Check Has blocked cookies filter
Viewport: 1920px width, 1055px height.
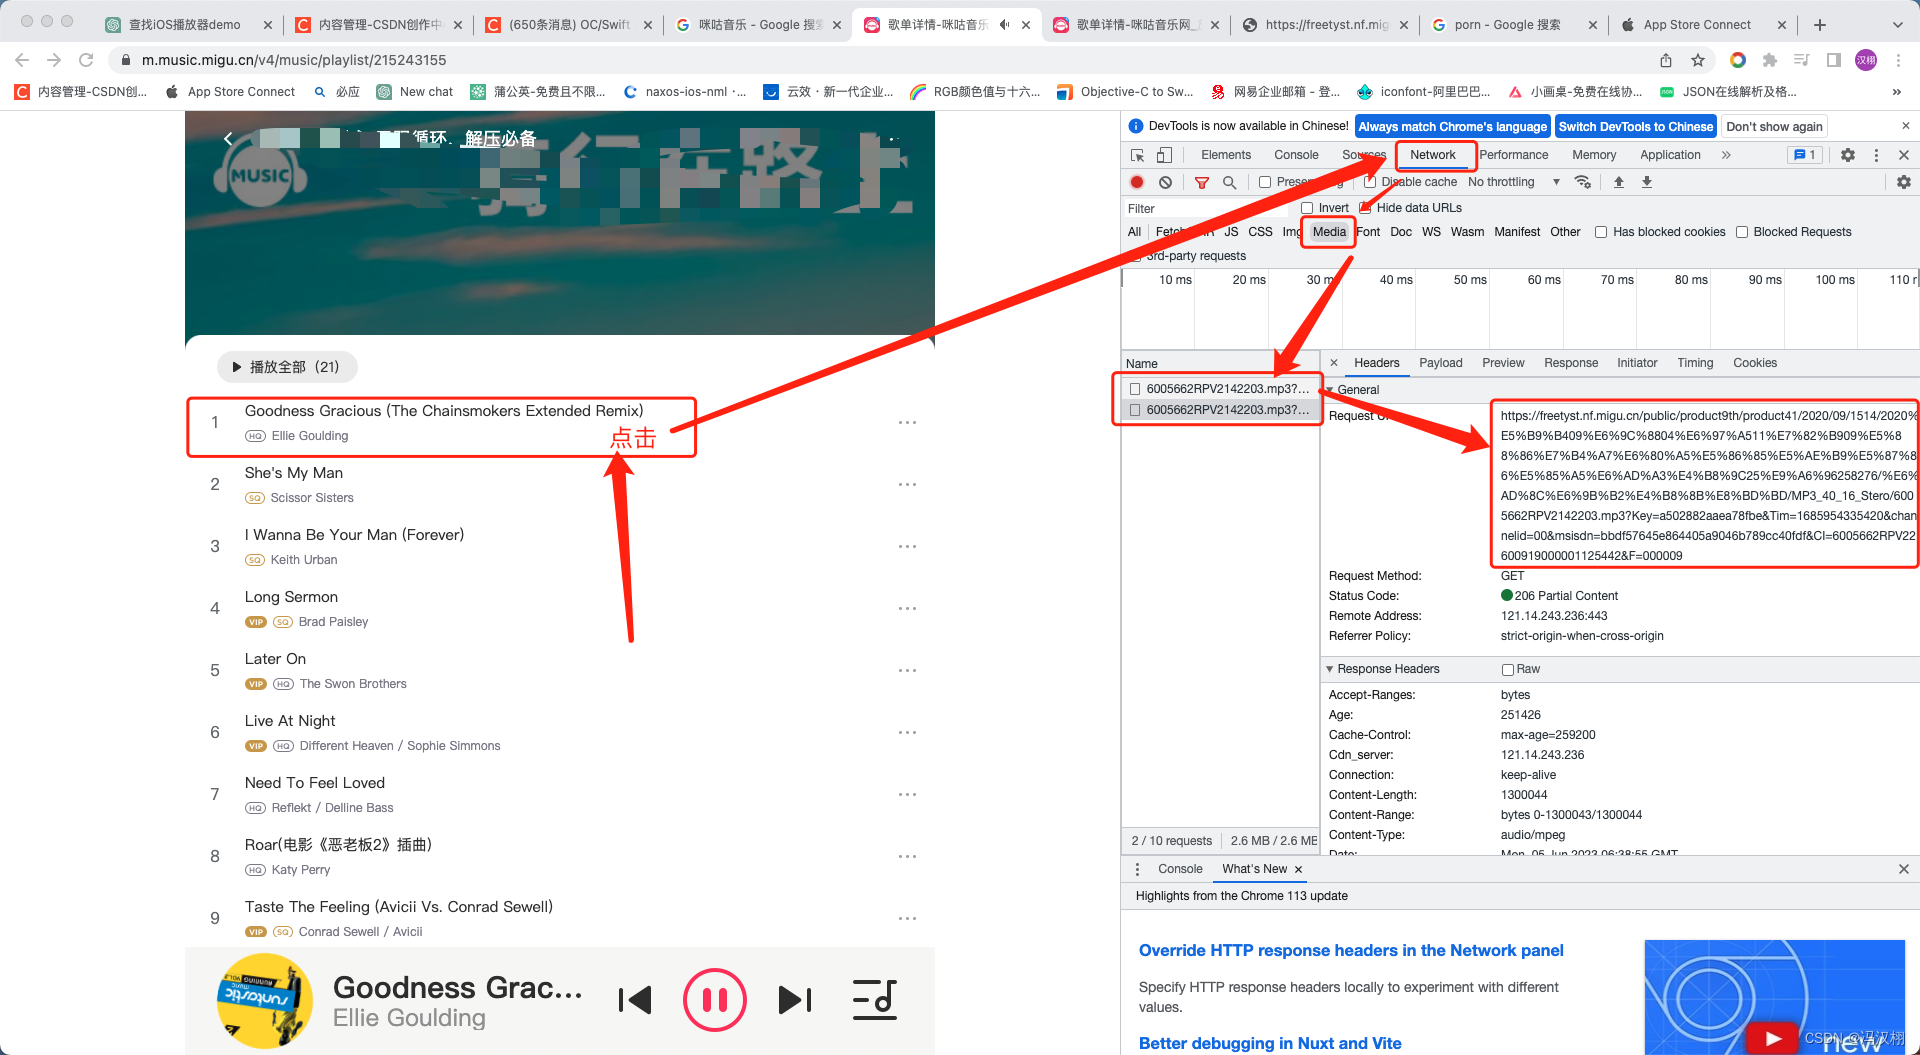(1601, 232)
